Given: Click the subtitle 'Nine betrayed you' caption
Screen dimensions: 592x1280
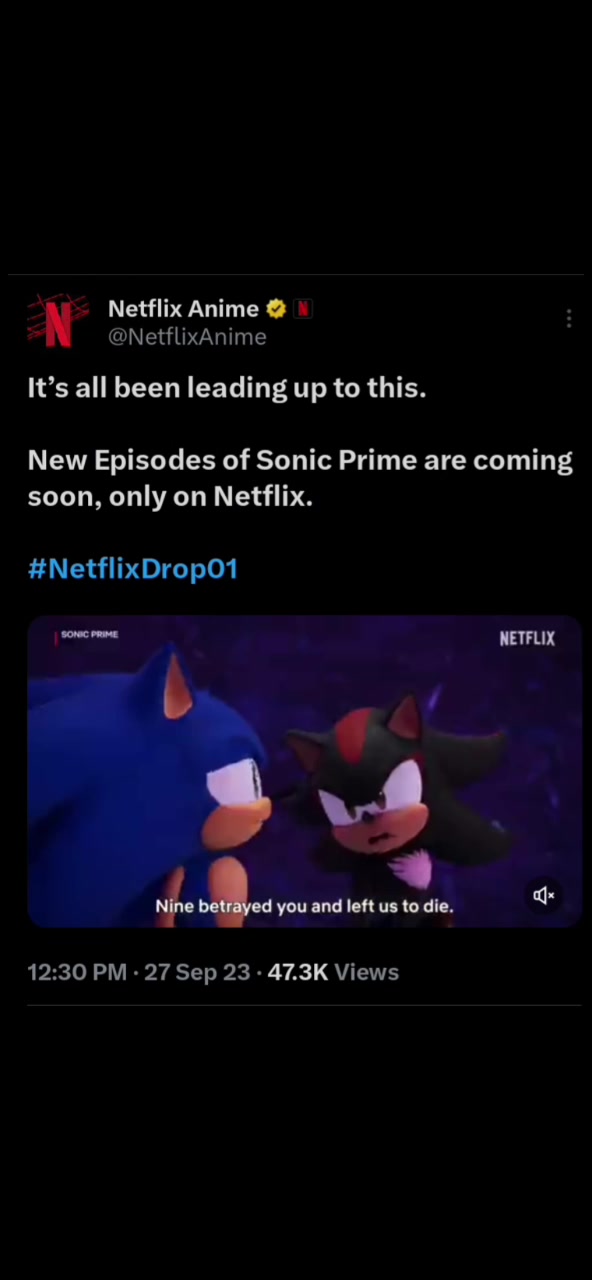Looking at the screenshot, I should [x=304, y=906].
